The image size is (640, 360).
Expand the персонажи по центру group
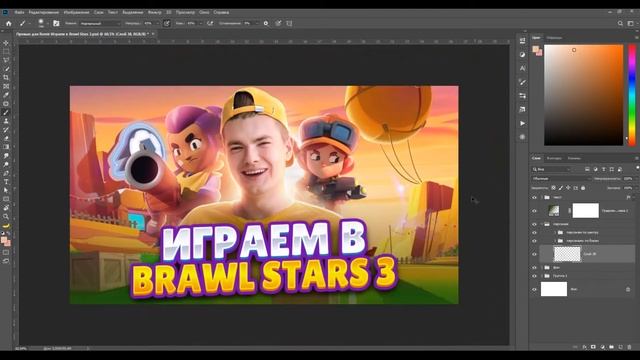tap(555, 233)
